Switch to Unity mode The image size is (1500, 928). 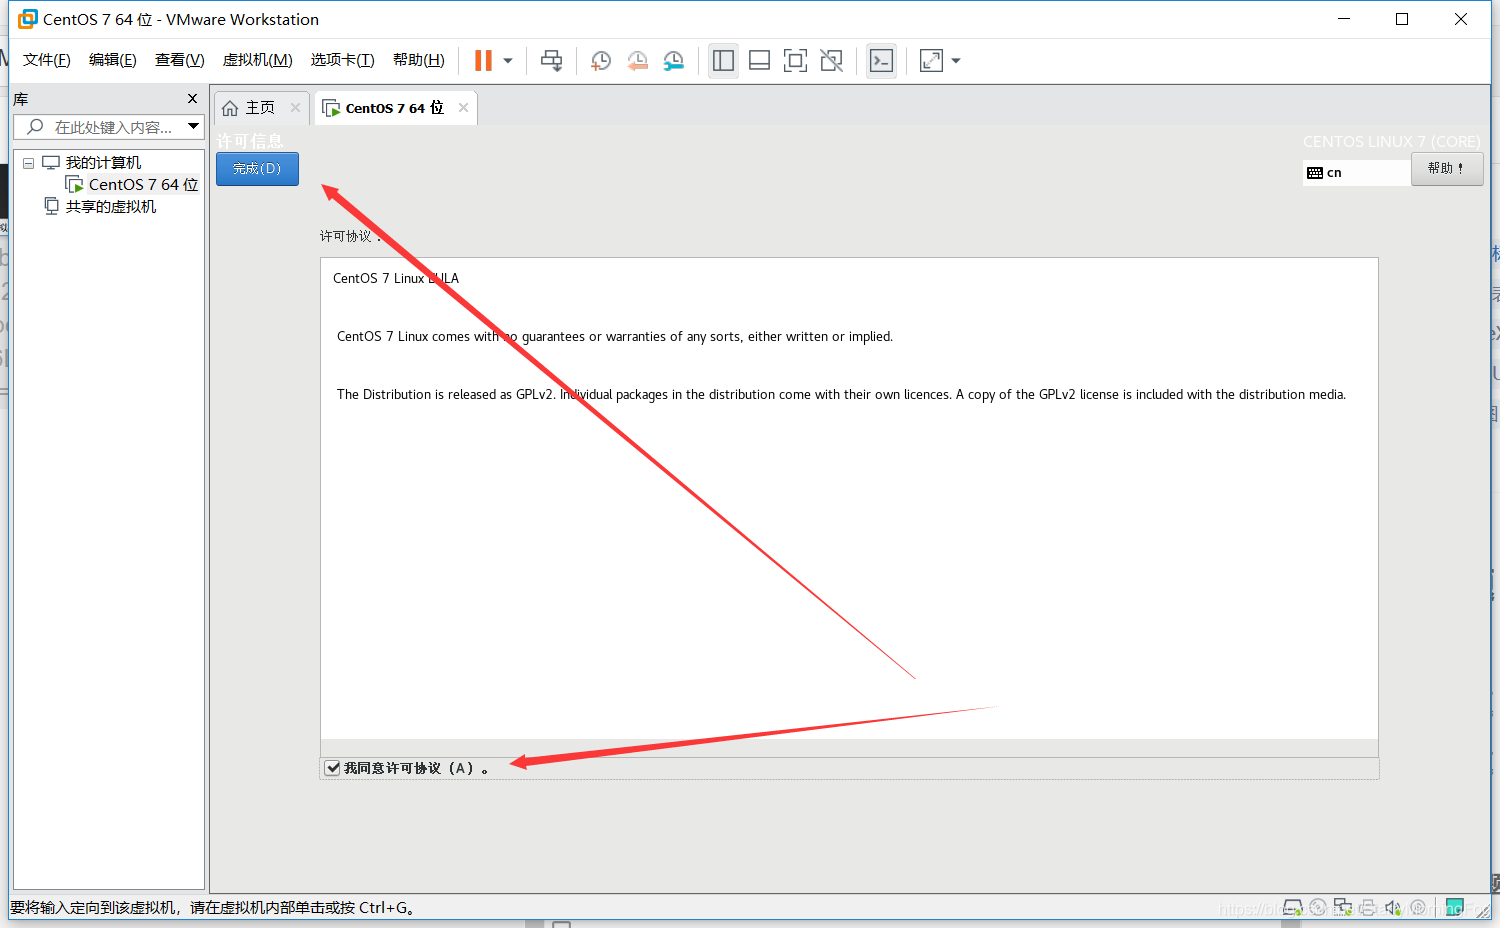[x=831, y=61]
